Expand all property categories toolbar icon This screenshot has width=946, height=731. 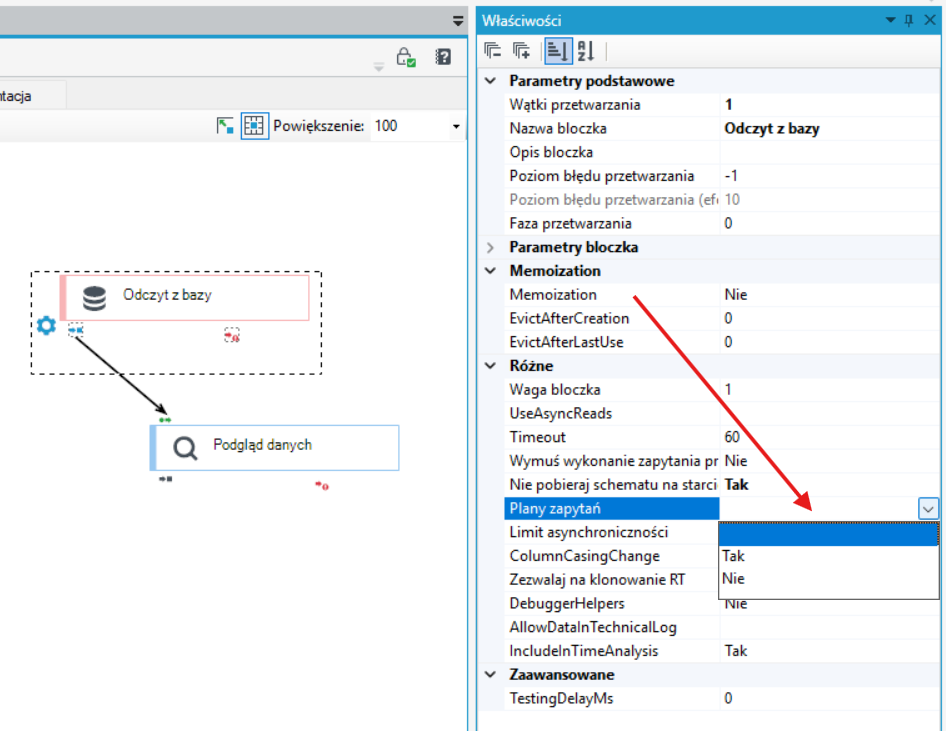[521, 51]
